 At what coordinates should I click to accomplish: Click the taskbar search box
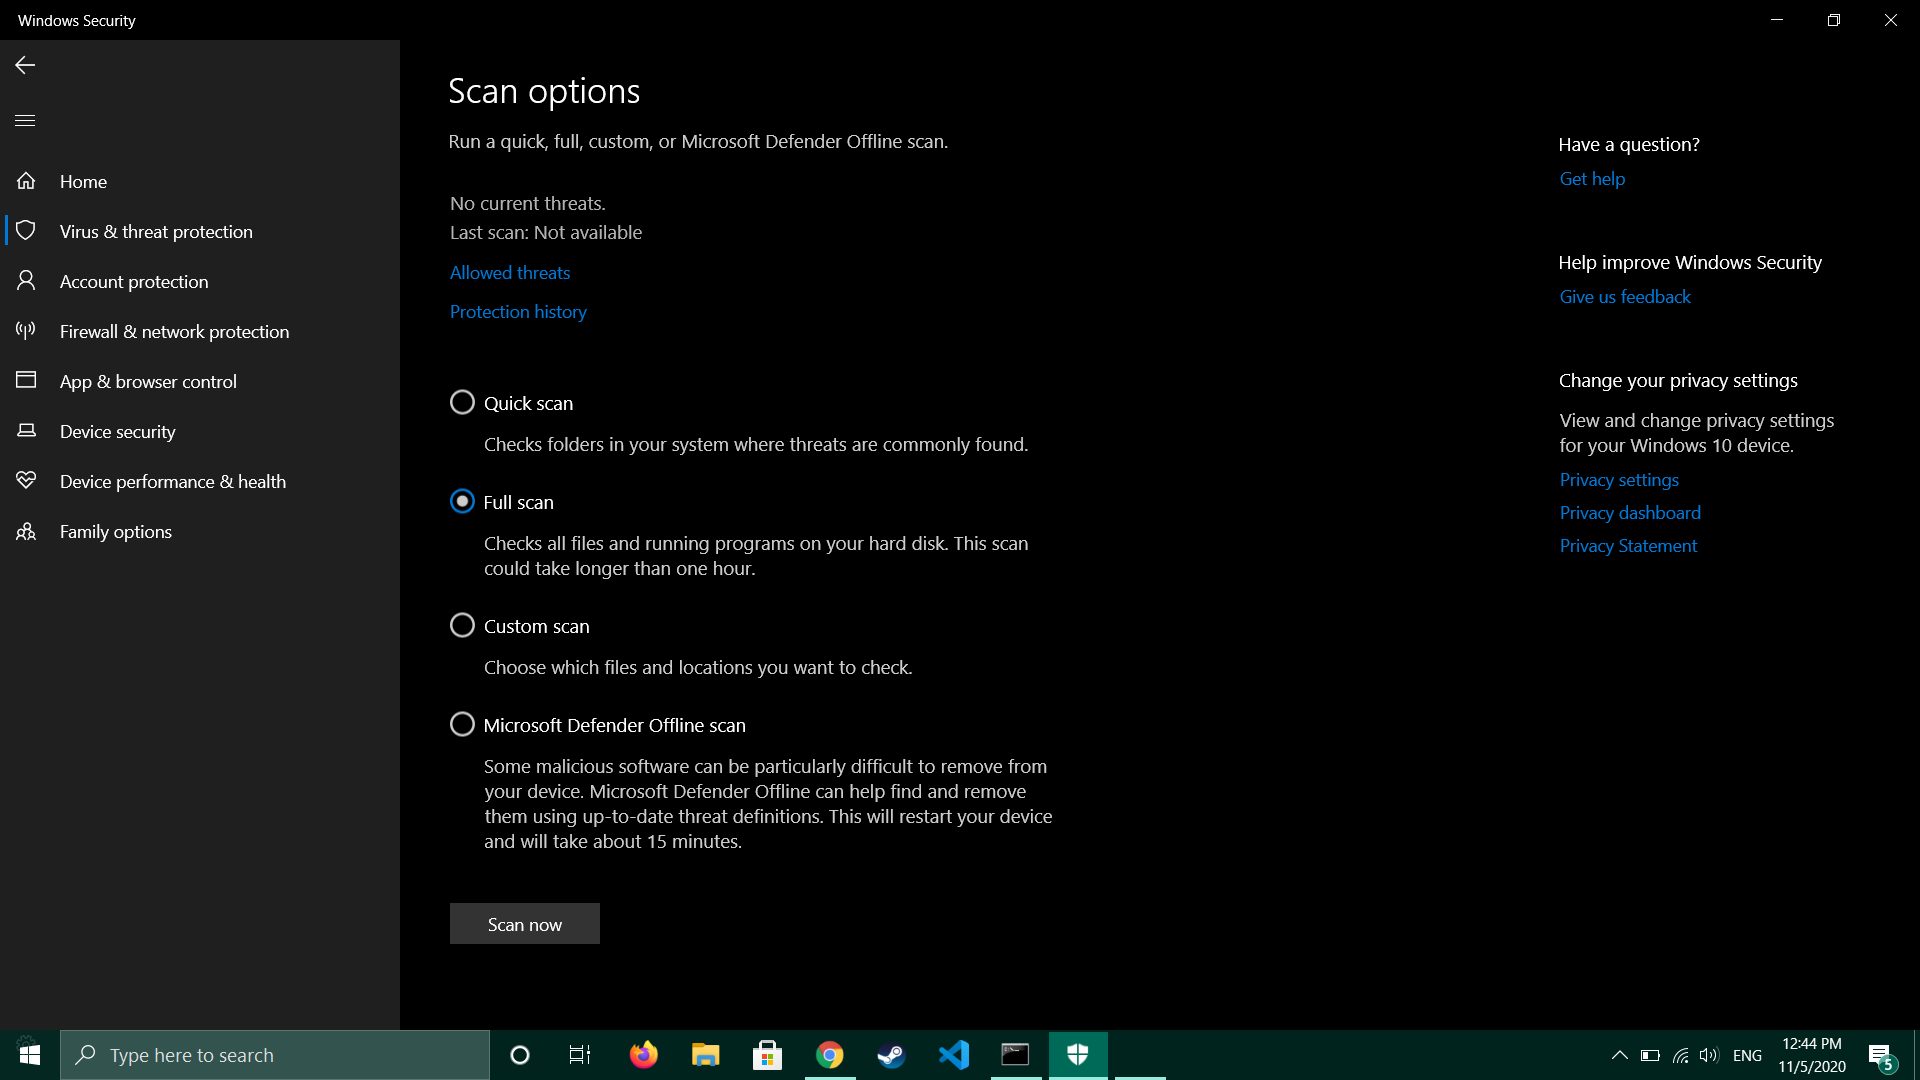(x=275, y=1055)
